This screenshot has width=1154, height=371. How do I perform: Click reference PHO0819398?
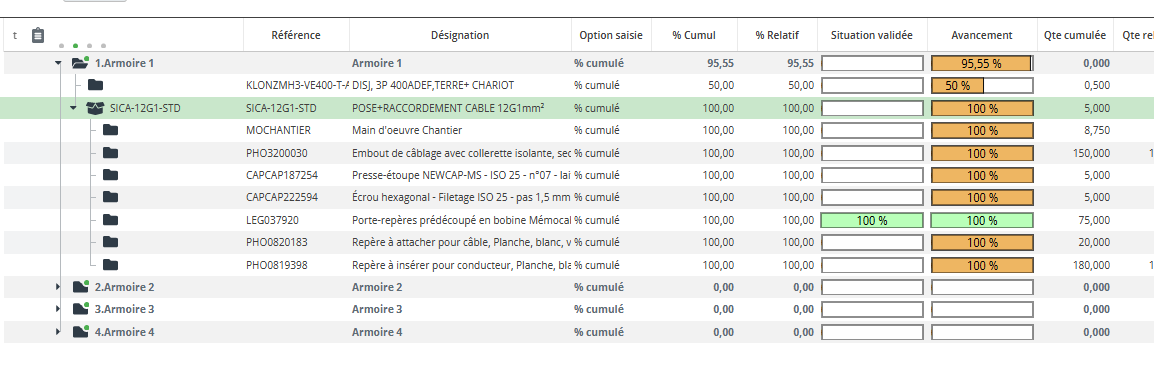277,265
